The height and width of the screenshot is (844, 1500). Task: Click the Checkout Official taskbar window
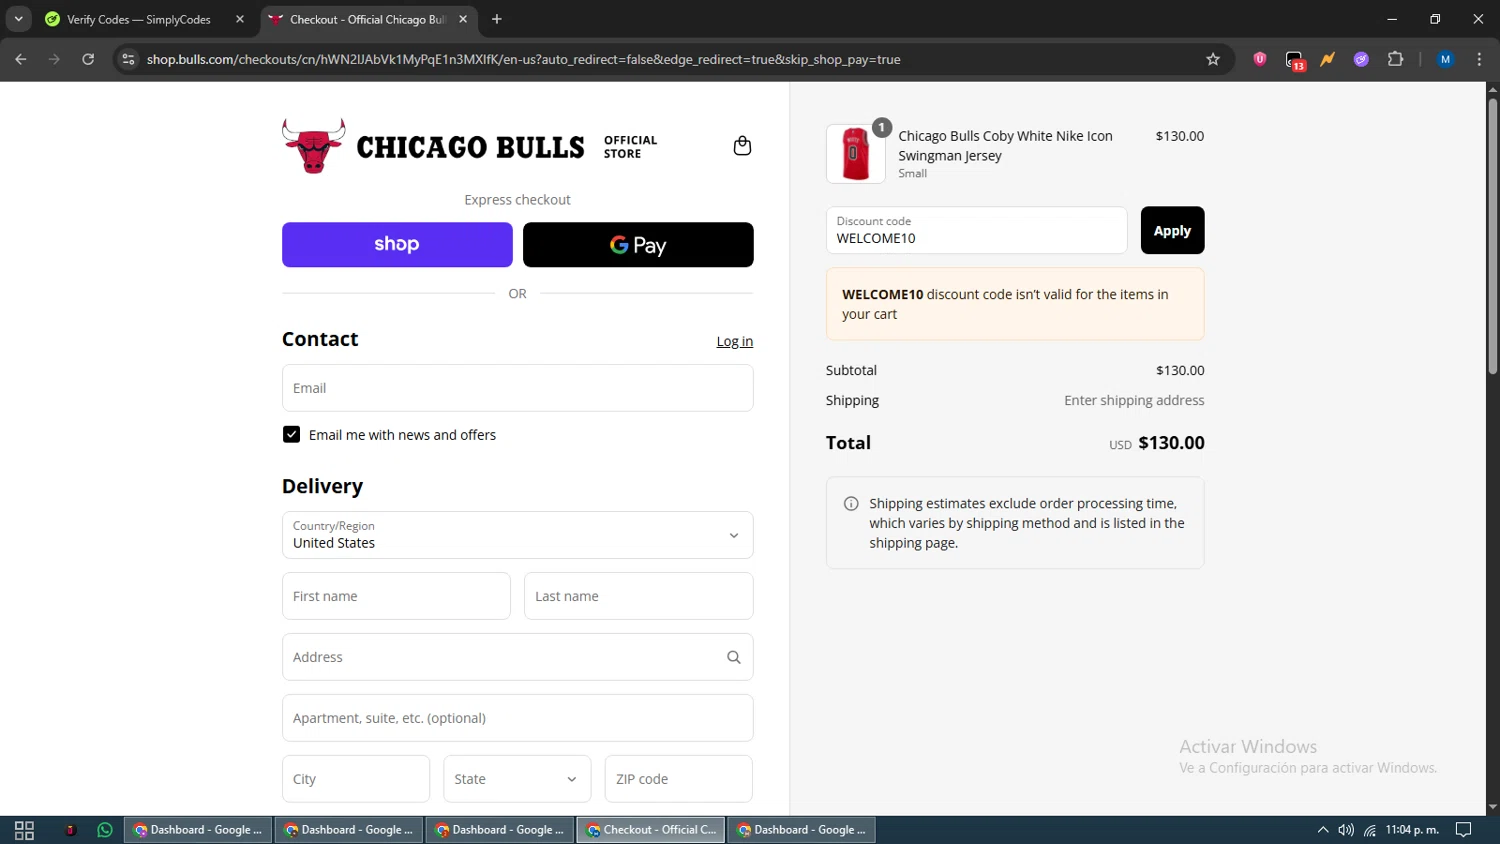point(651,830)
